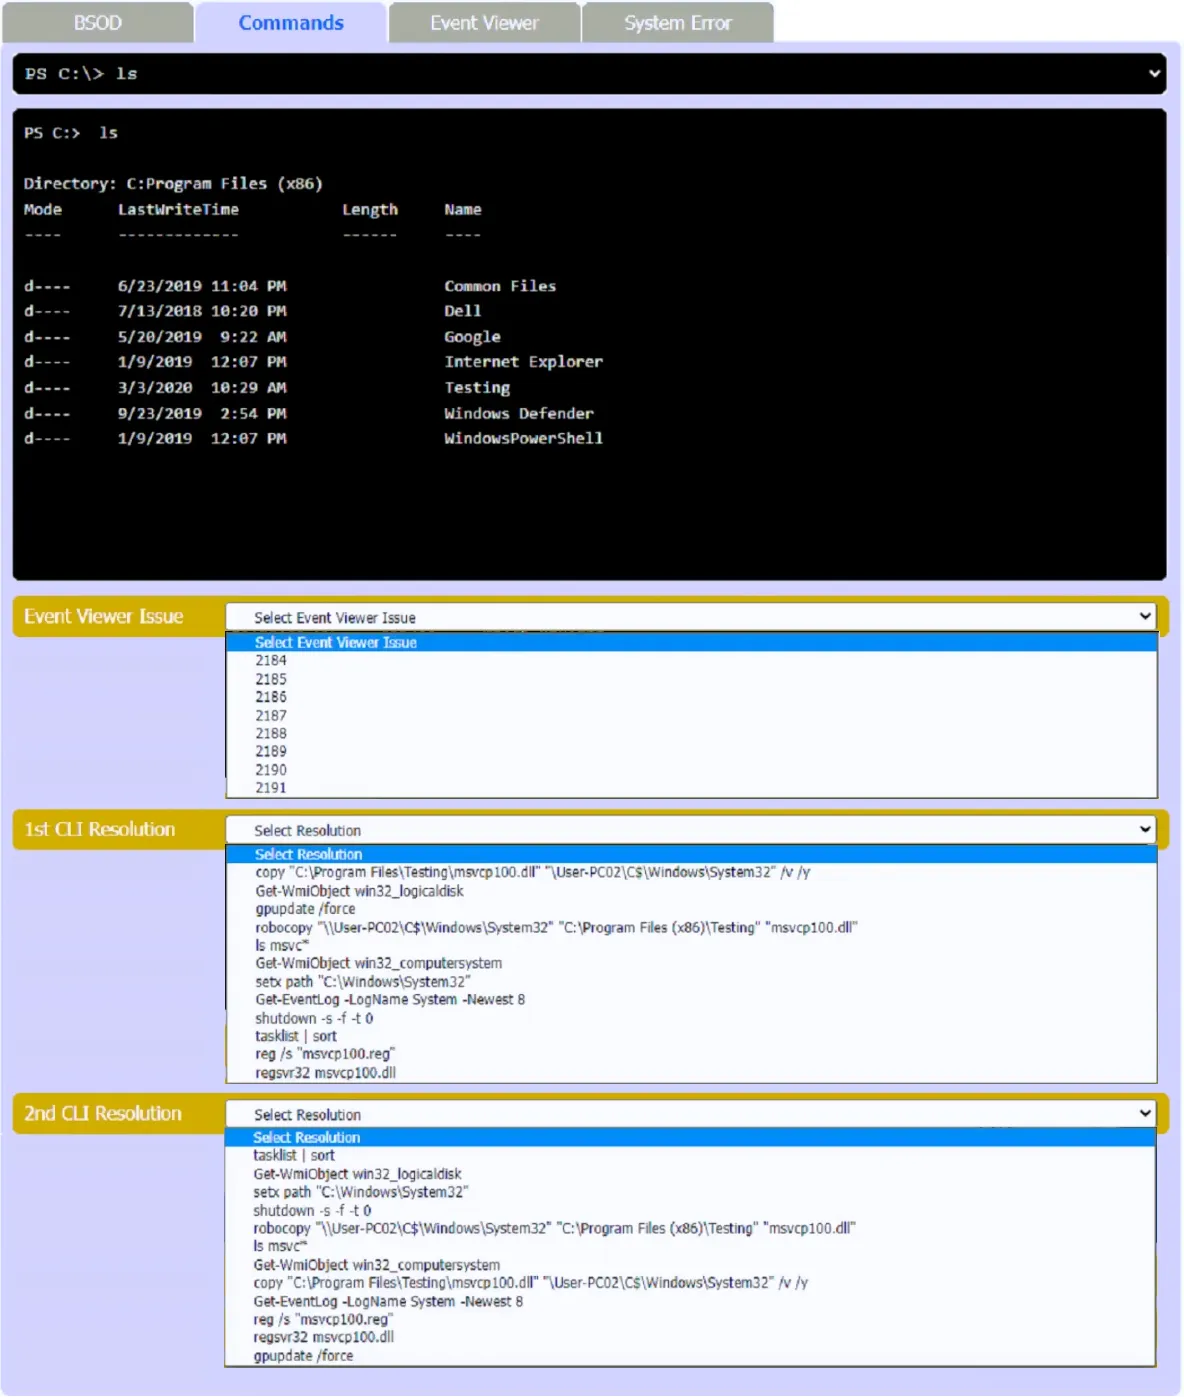Choose event ID 2191
1184x1397 pixels.
[691, 788]
